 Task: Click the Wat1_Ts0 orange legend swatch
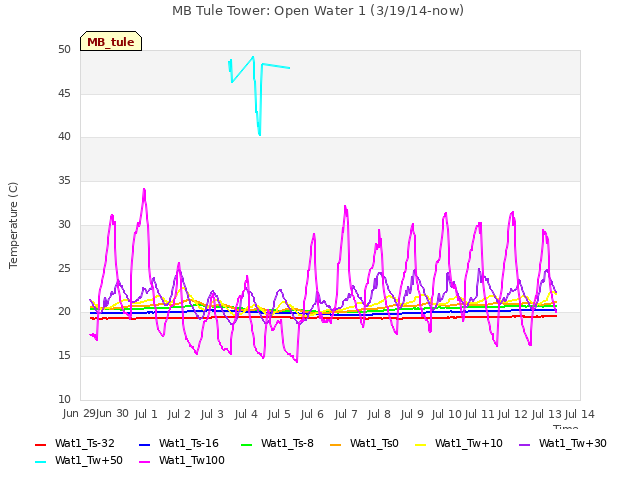[x=336, y=444]
